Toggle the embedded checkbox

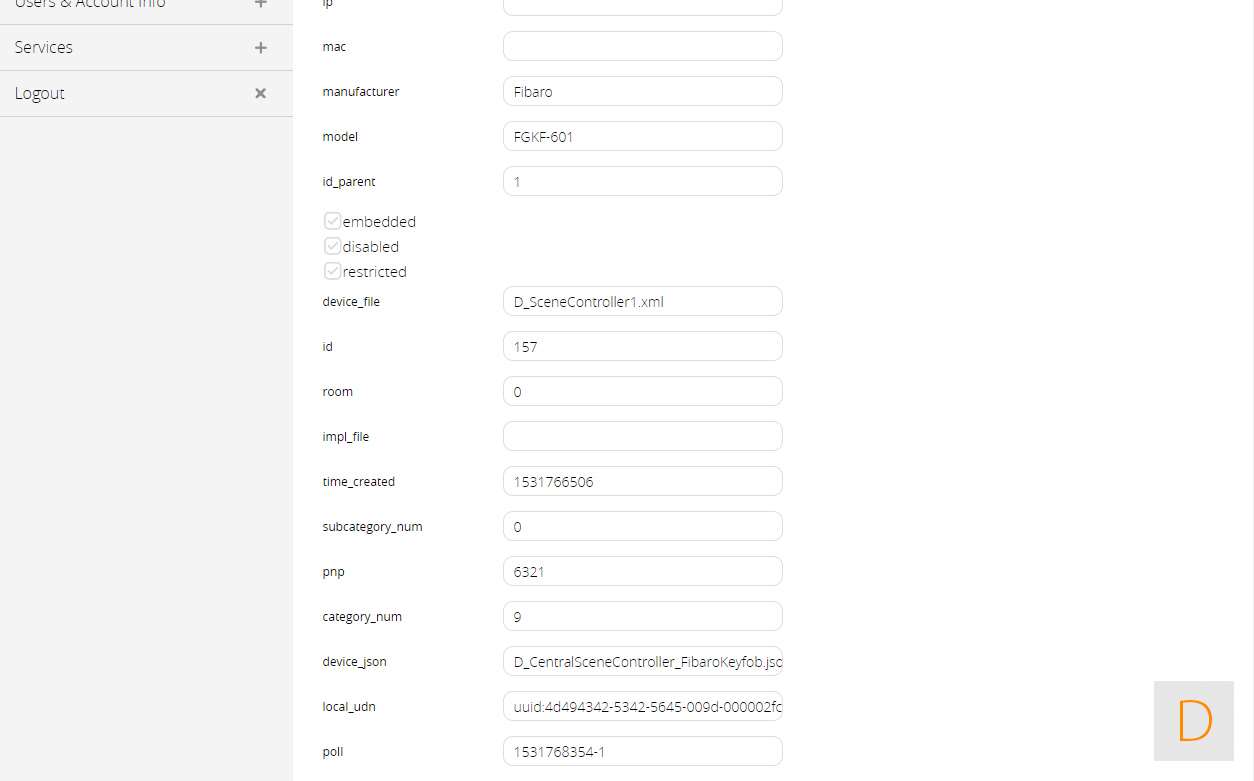pos(333,221)
